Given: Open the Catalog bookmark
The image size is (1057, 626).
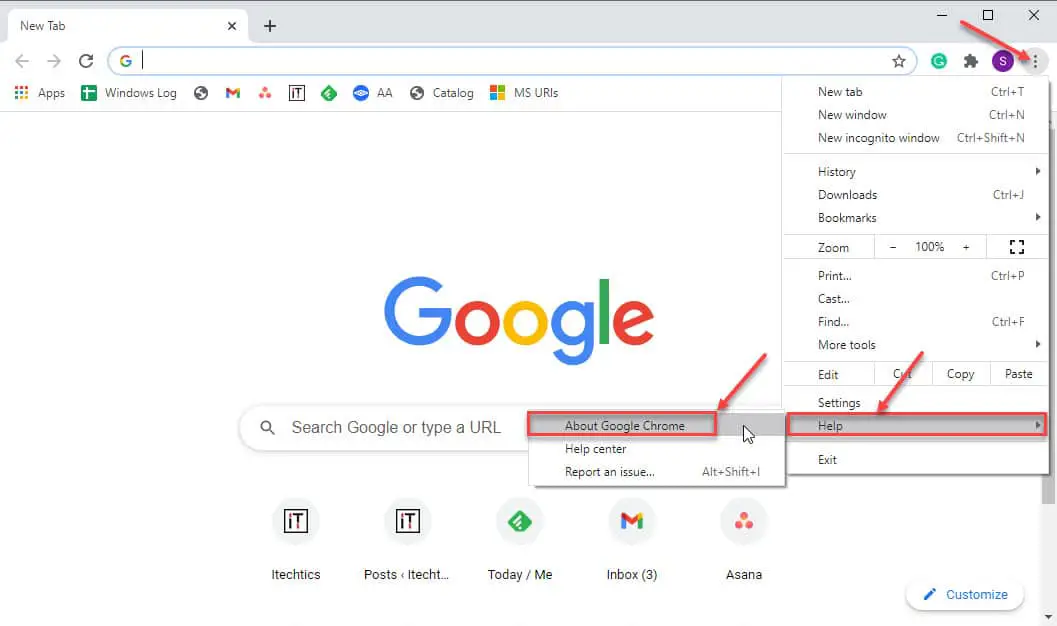Looking at the screenshot, I should tap(442, 93).
